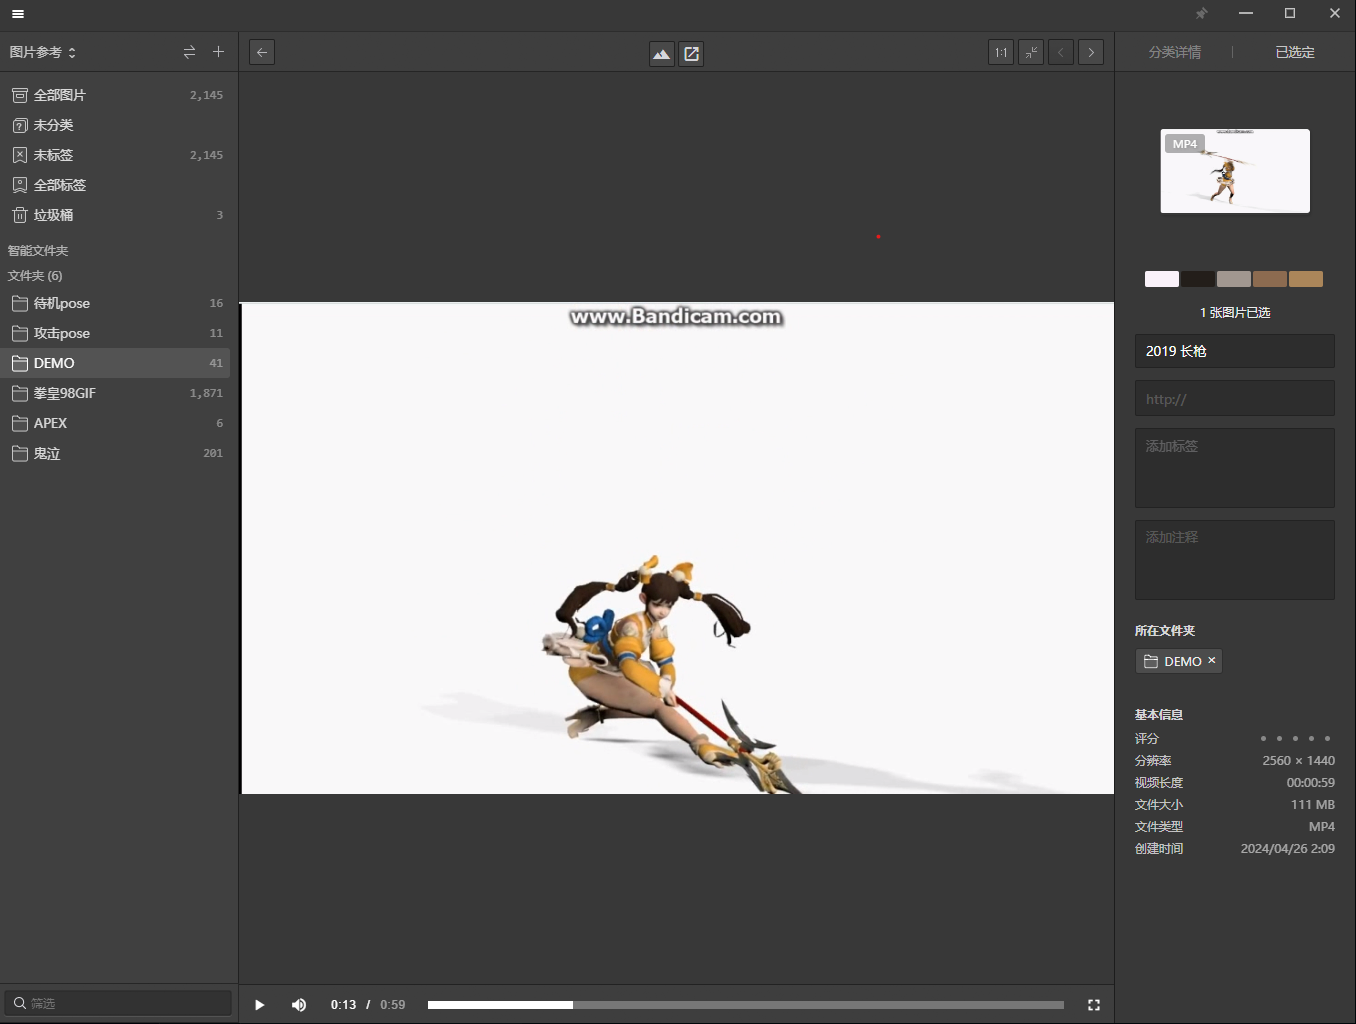Pin the window with the pushpin icon

[1201, 14]
